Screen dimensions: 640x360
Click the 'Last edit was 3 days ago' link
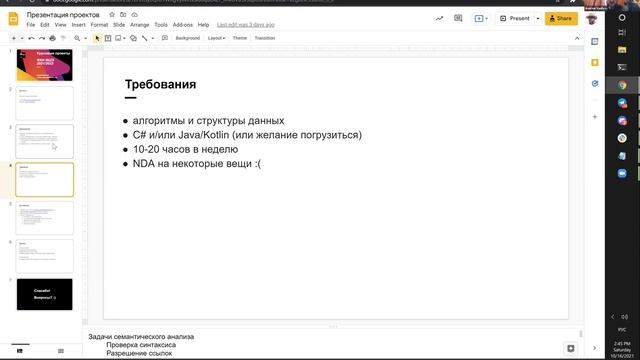[x=246, y=25]
